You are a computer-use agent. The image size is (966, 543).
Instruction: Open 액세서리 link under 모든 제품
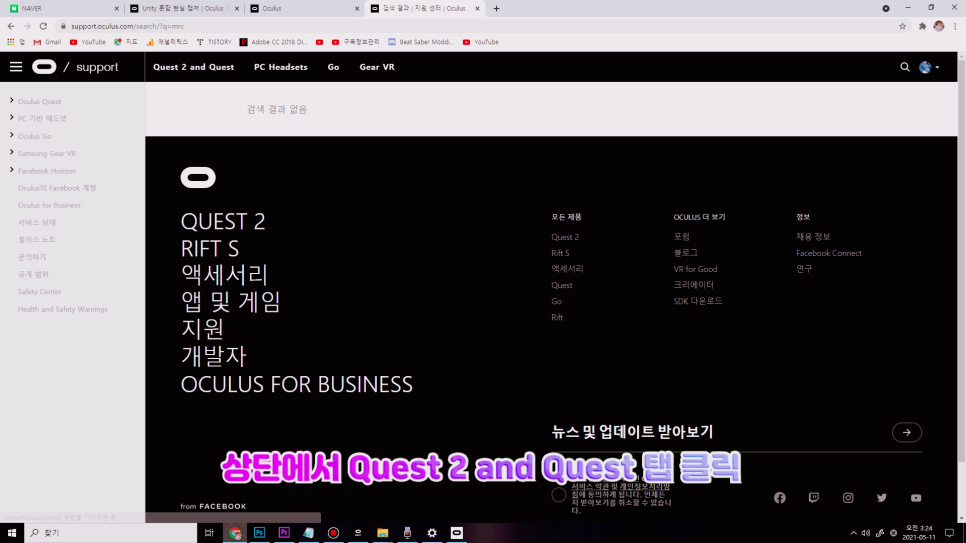[567, 269]
